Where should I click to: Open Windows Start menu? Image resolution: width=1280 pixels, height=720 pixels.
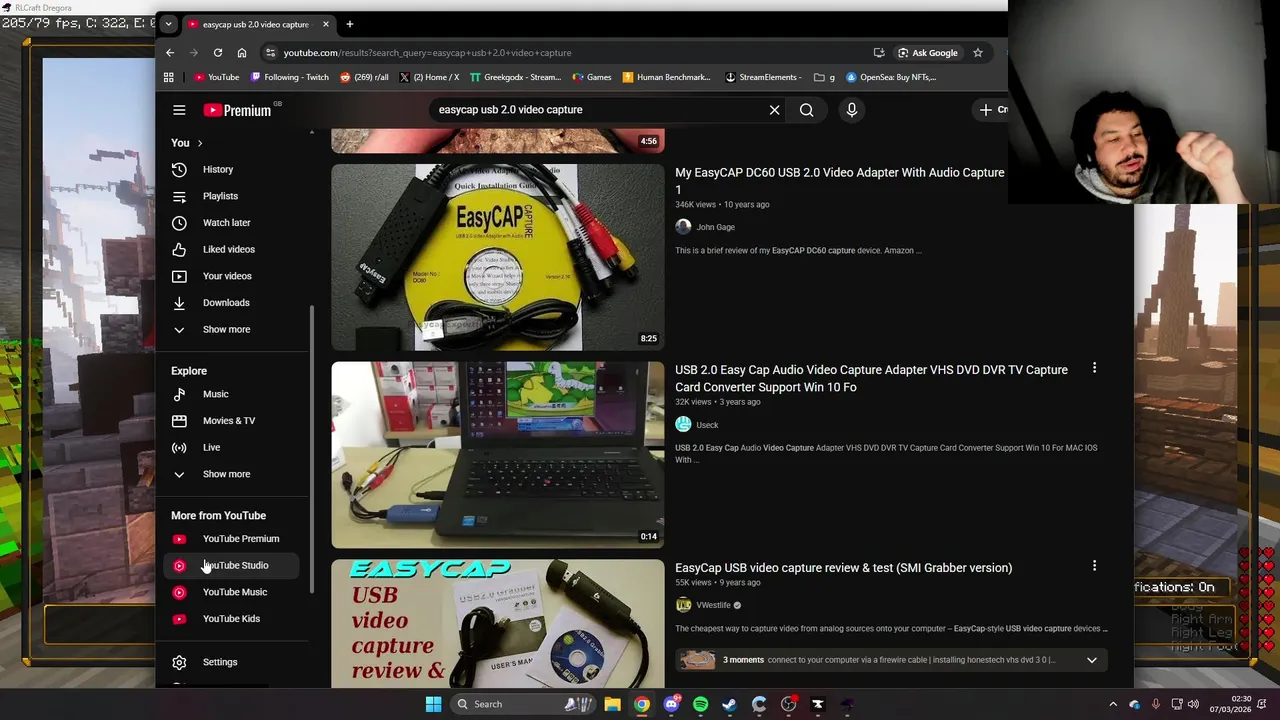433,704
